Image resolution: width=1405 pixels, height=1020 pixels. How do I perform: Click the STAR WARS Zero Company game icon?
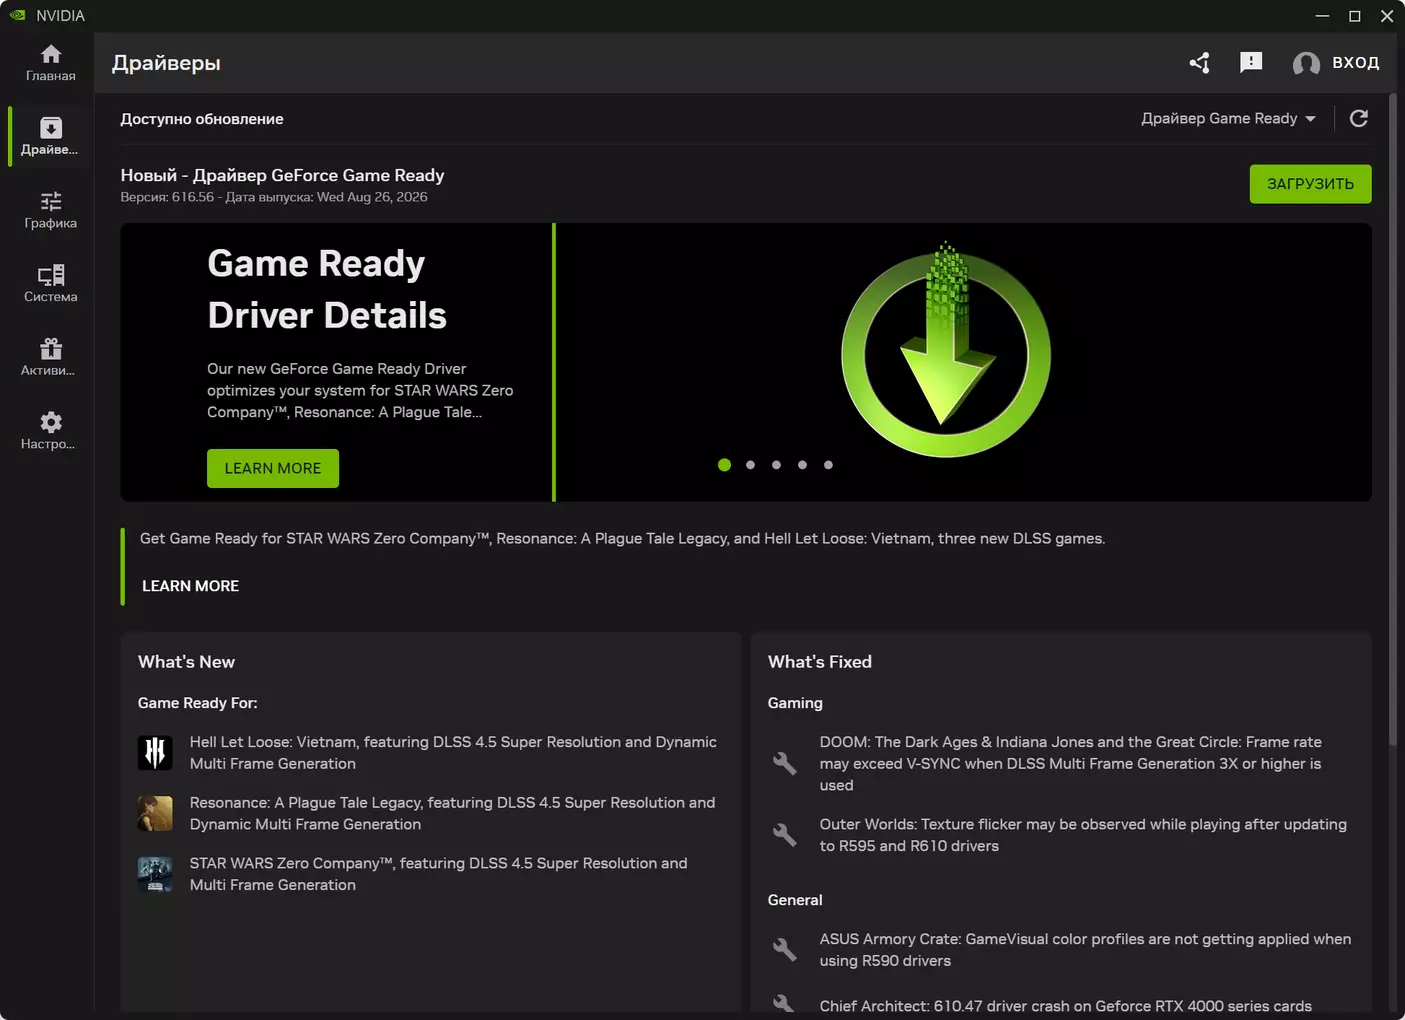click(155, 874)
